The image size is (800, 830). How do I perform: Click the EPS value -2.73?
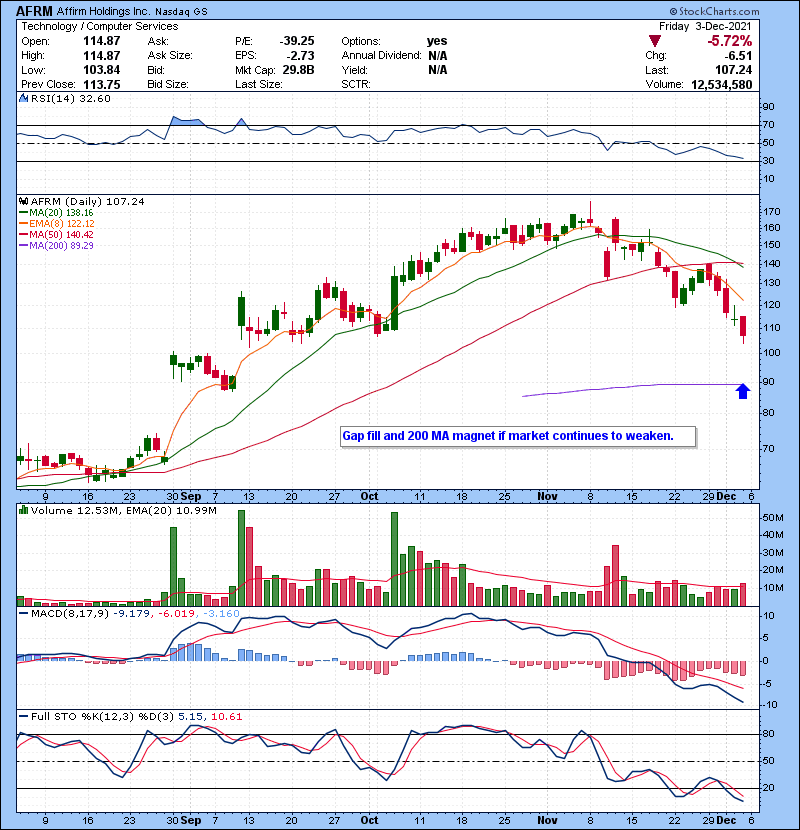point(301,56)
